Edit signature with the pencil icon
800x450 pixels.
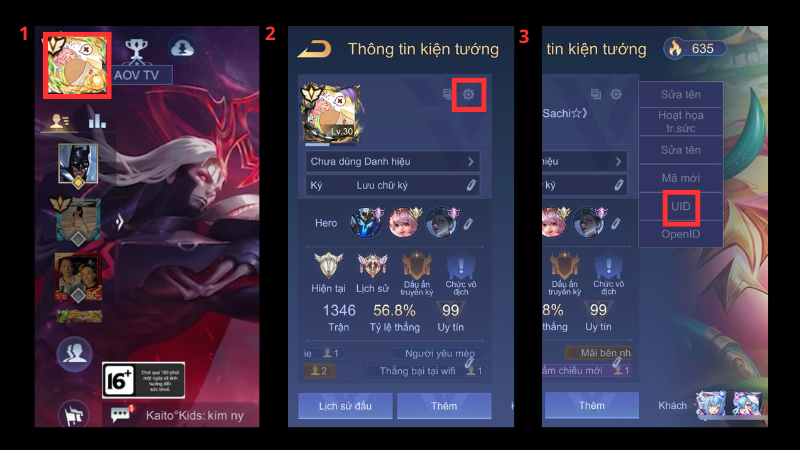pyautogui.click(x=471, y=185)
